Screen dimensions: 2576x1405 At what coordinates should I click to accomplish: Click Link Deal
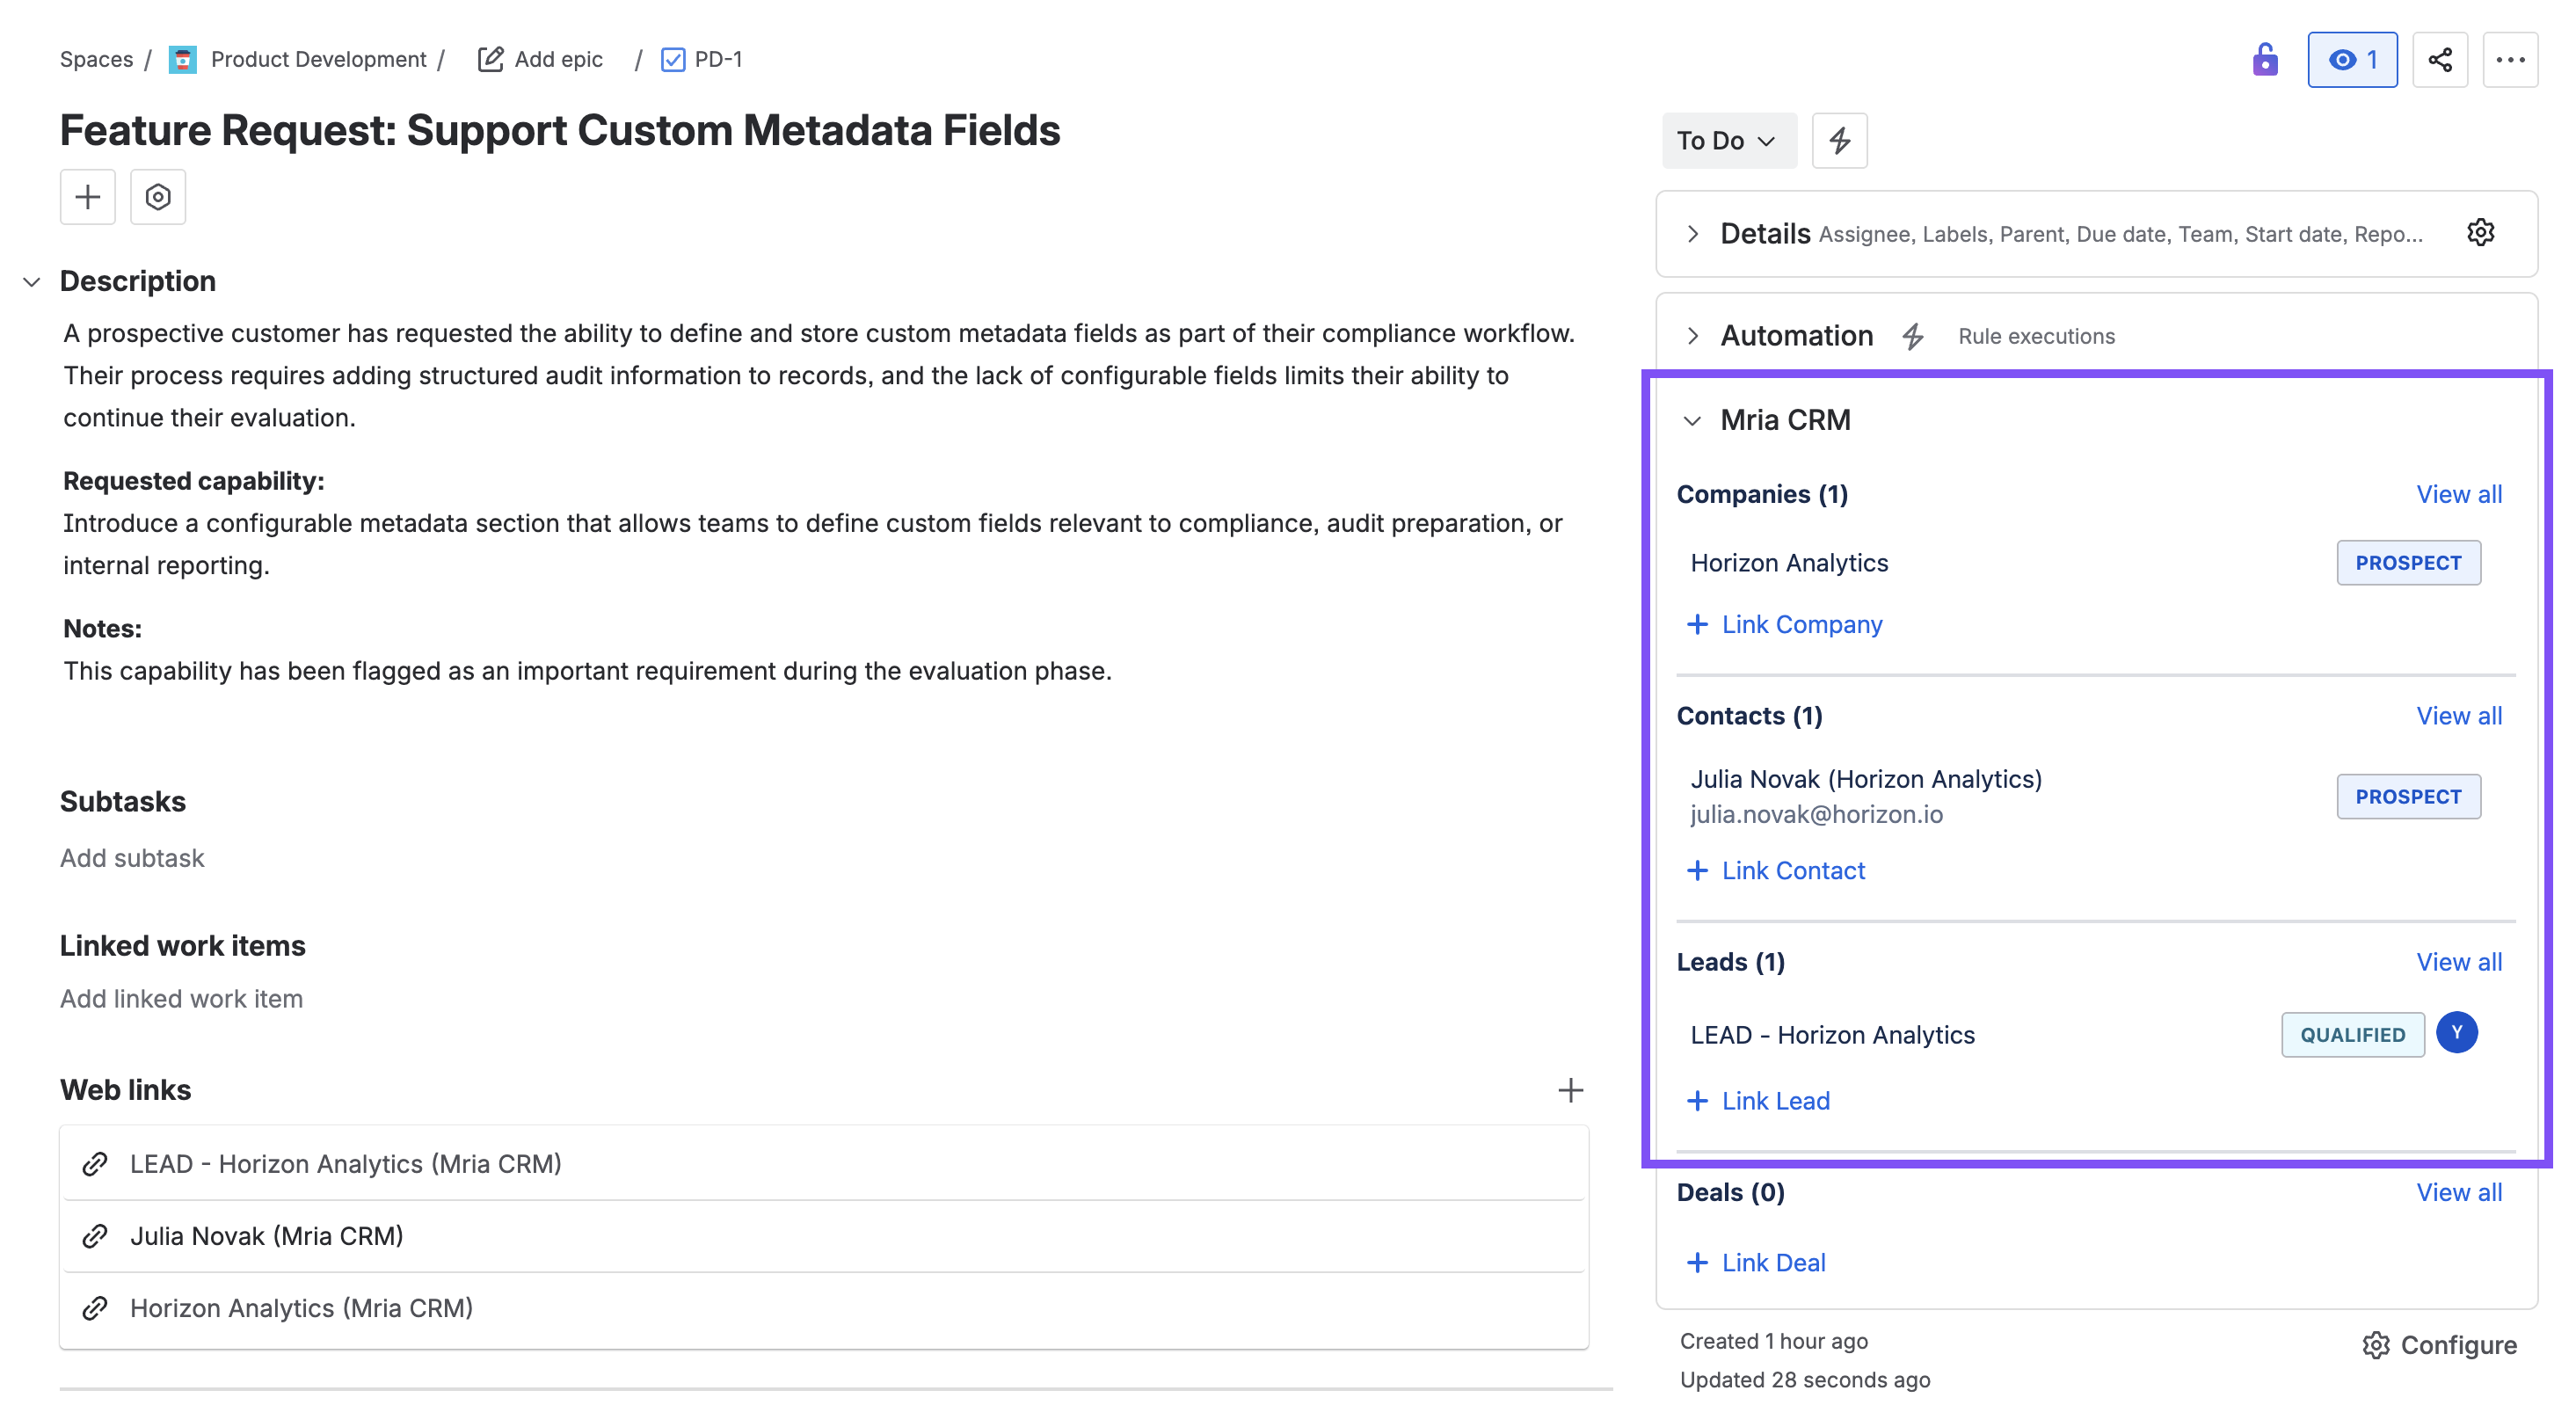pyautogui.click(x=1756, y=1263)
